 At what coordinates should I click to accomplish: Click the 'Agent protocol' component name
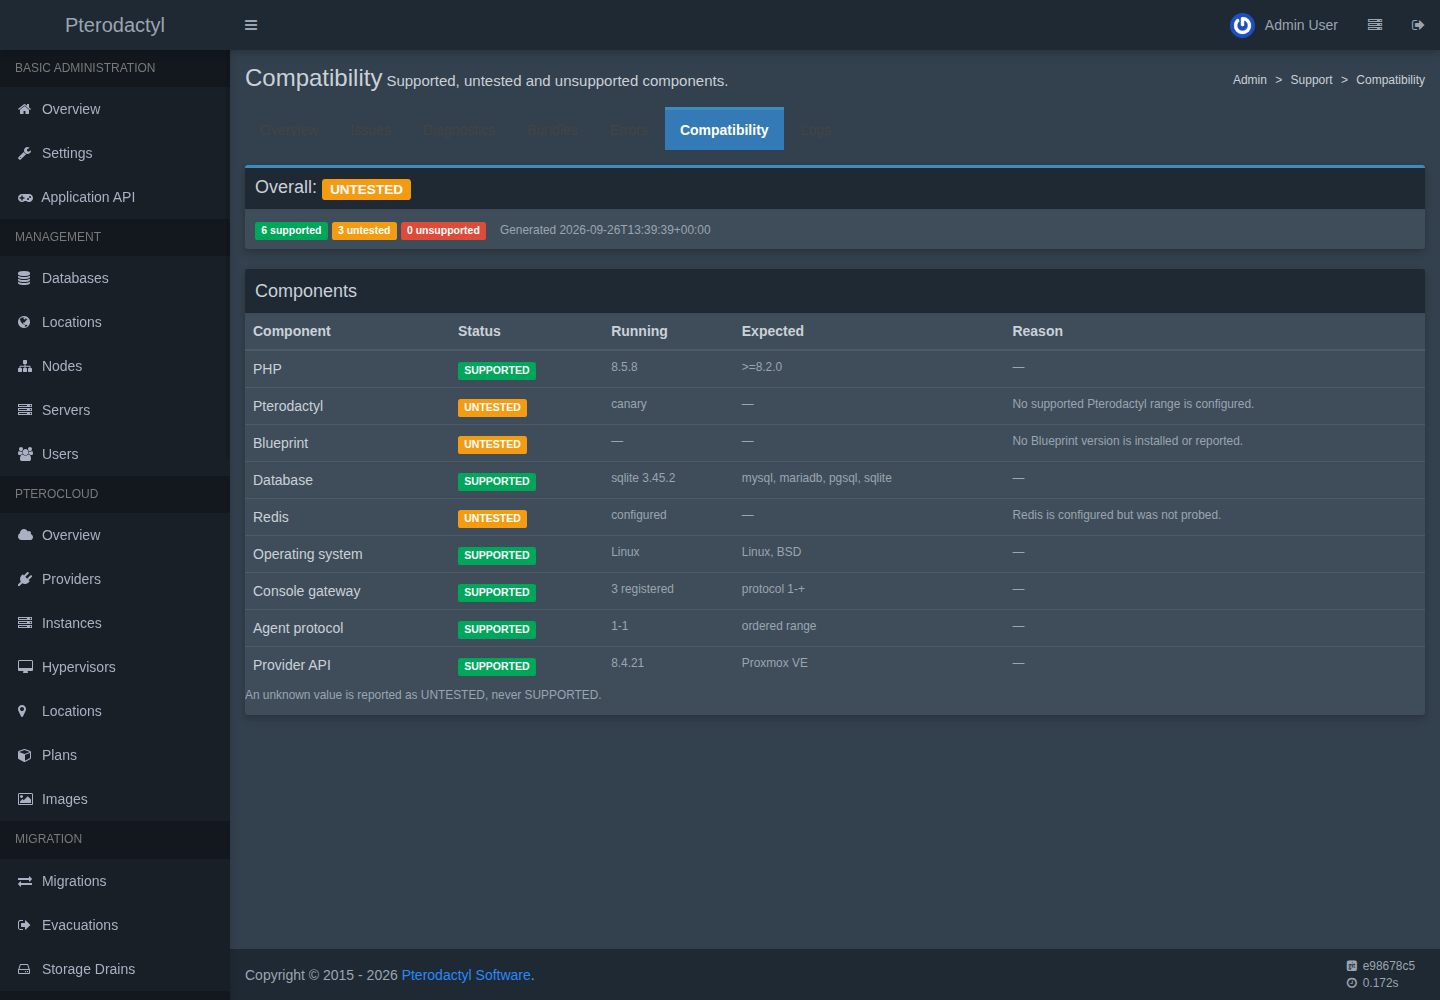point(298,628)
